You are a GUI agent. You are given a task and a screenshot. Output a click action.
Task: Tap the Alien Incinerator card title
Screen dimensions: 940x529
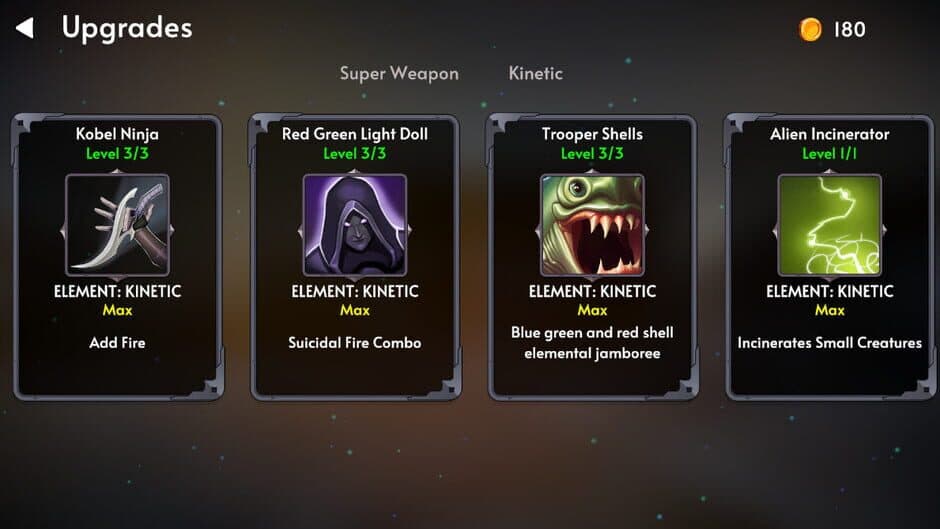click(830, 134)
